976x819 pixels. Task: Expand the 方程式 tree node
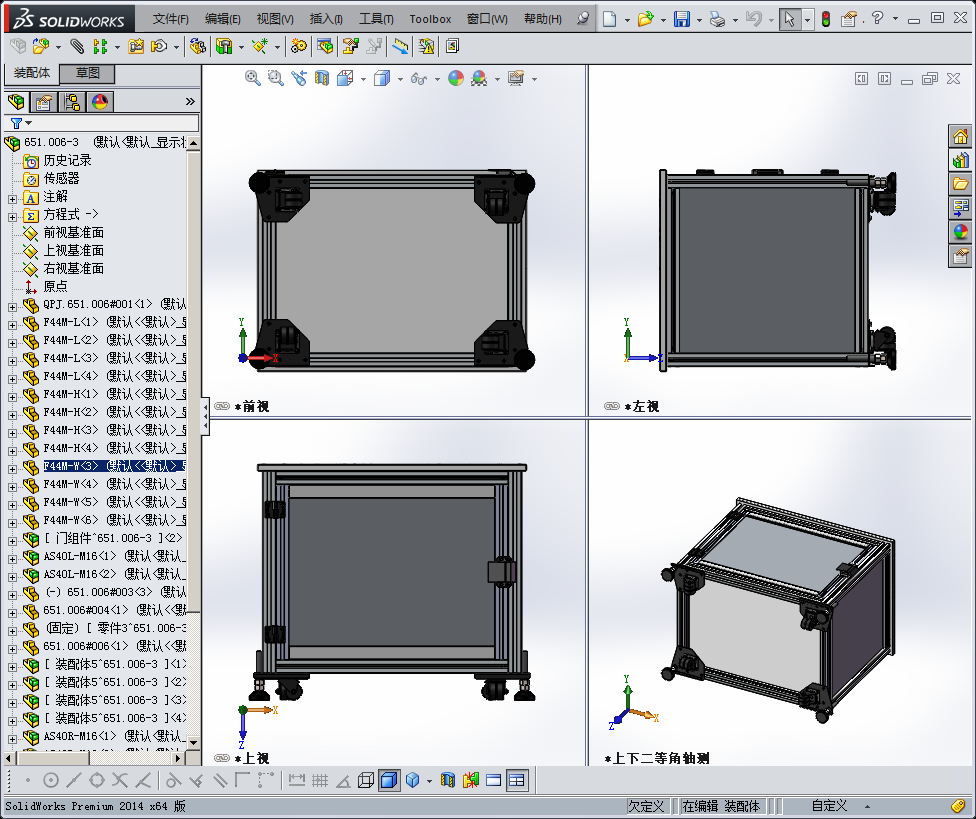coord(12,217)
